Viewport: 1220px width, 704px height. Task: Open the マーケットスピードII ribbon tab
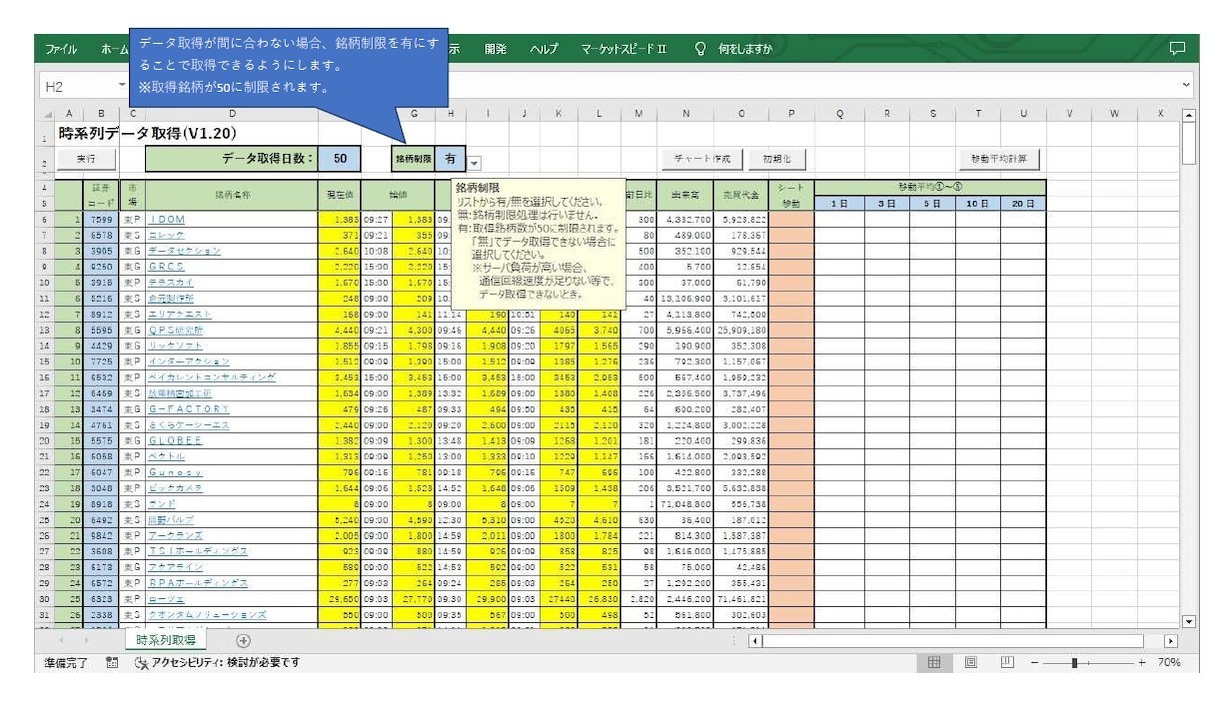click(625, 50)
